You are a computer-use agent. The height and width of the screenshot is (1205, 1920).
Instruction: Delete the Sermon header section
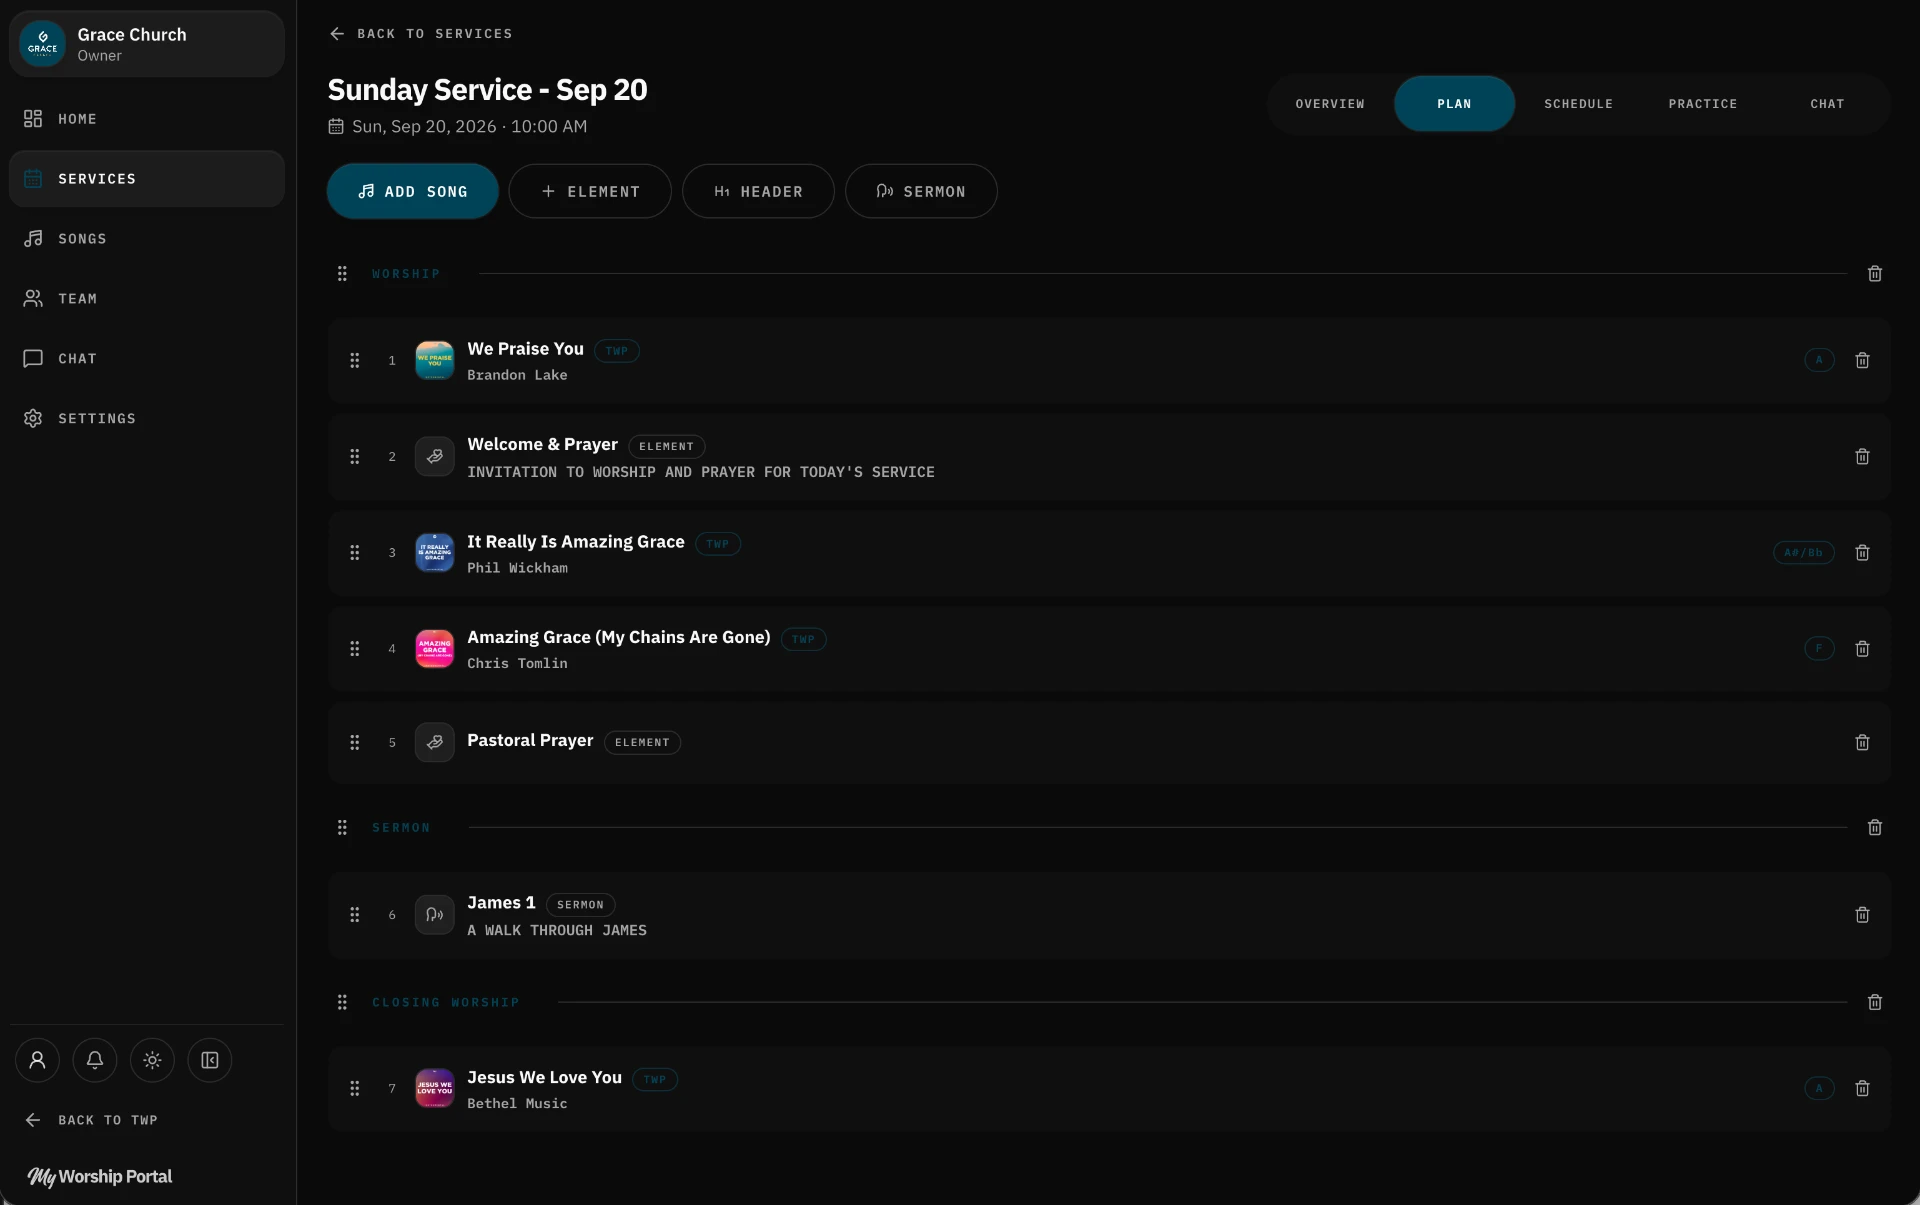(x=1875, y=828)
